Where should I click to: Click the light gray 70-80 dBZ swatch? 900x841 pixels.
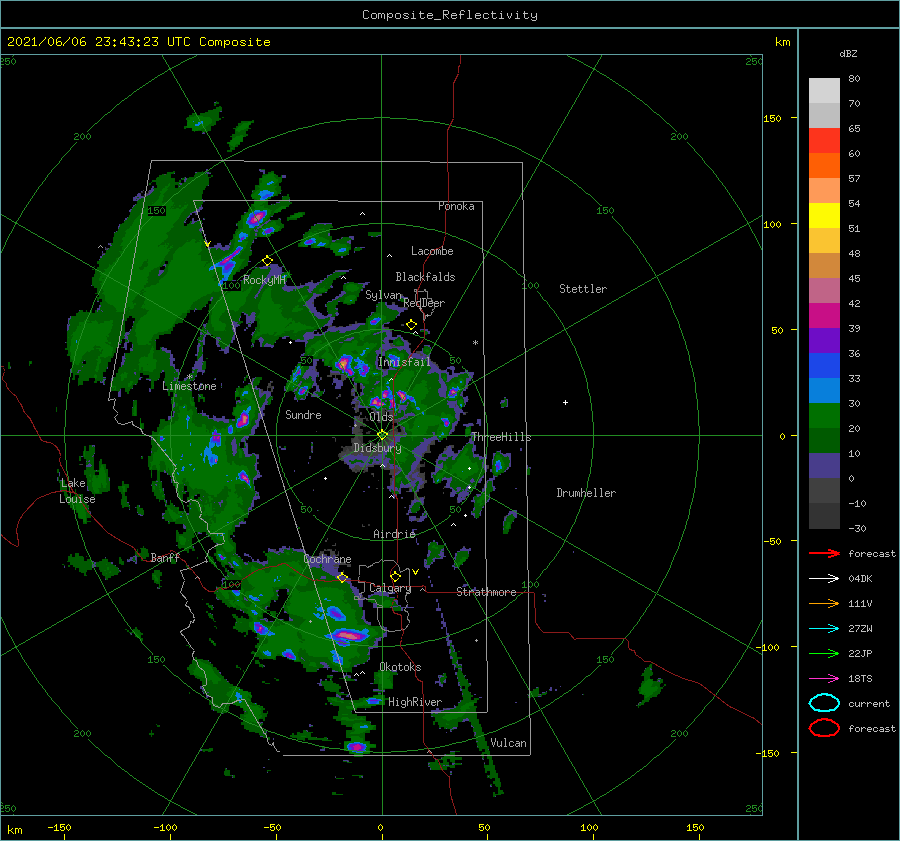[x=824, y=90]
